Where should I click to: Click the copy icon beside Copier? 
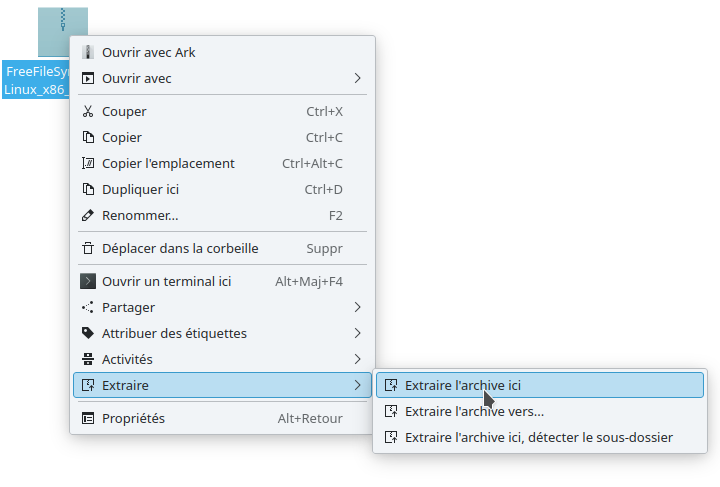coord(88,138)
